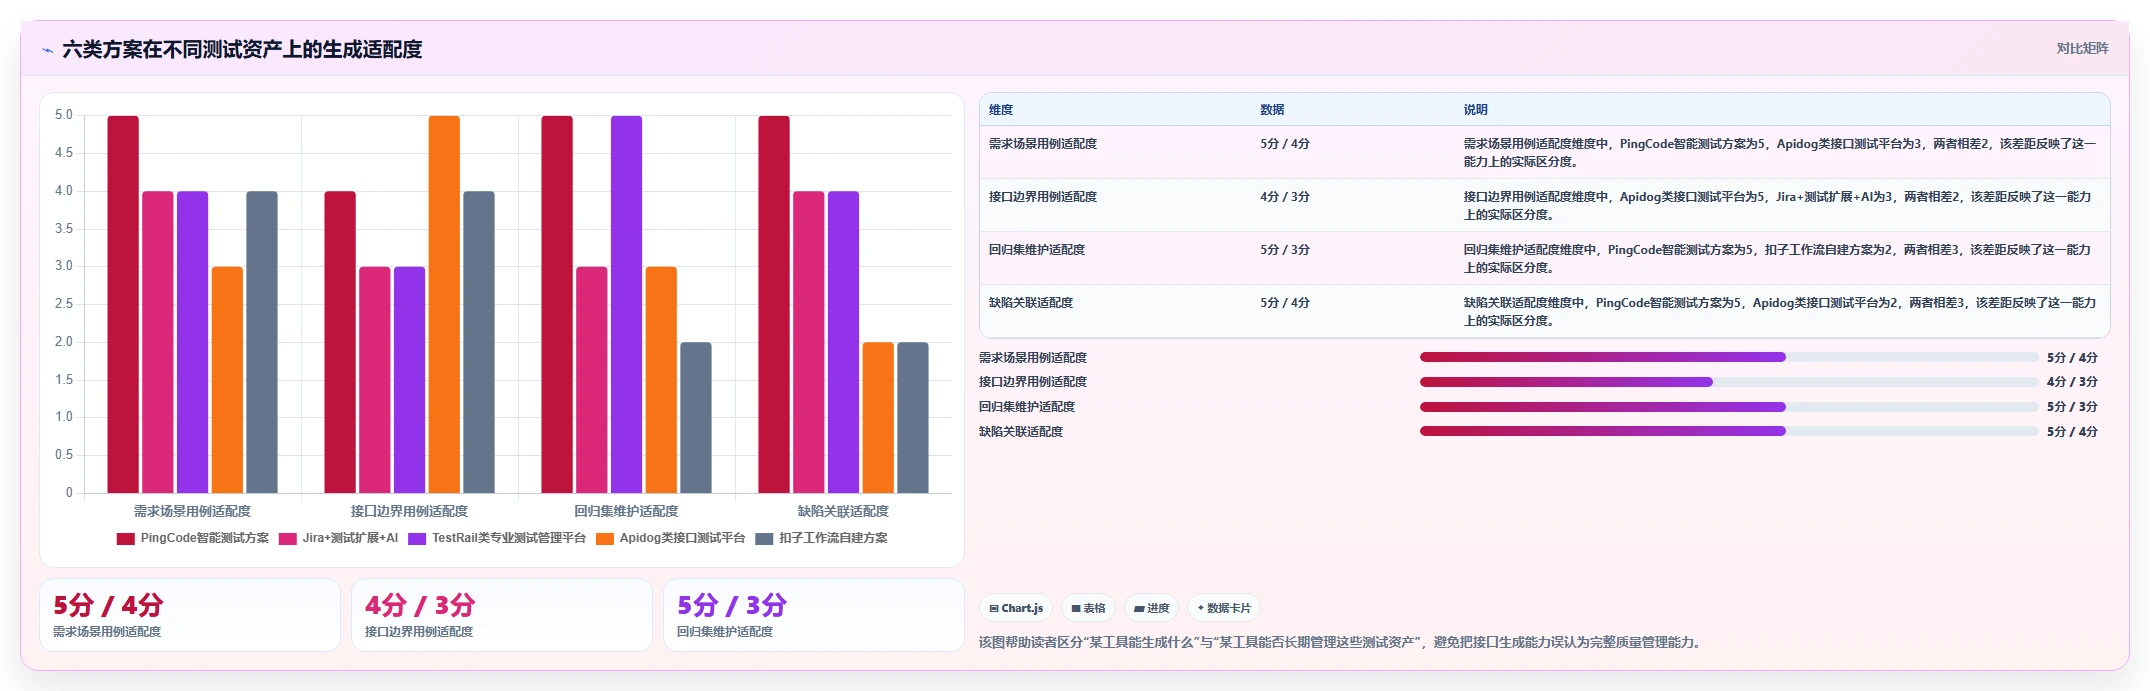2150x691 pixels.
Task: Click the 扣子工作流自建方案 legend label
Action: 833,538
